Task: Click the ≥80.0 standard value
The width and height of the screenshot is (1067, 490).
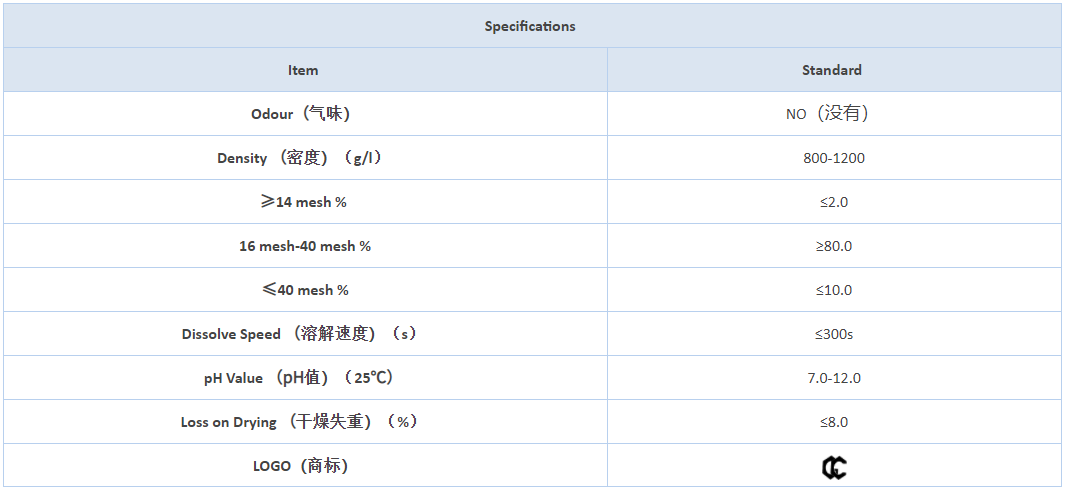Action: click(x=834, y=246)
